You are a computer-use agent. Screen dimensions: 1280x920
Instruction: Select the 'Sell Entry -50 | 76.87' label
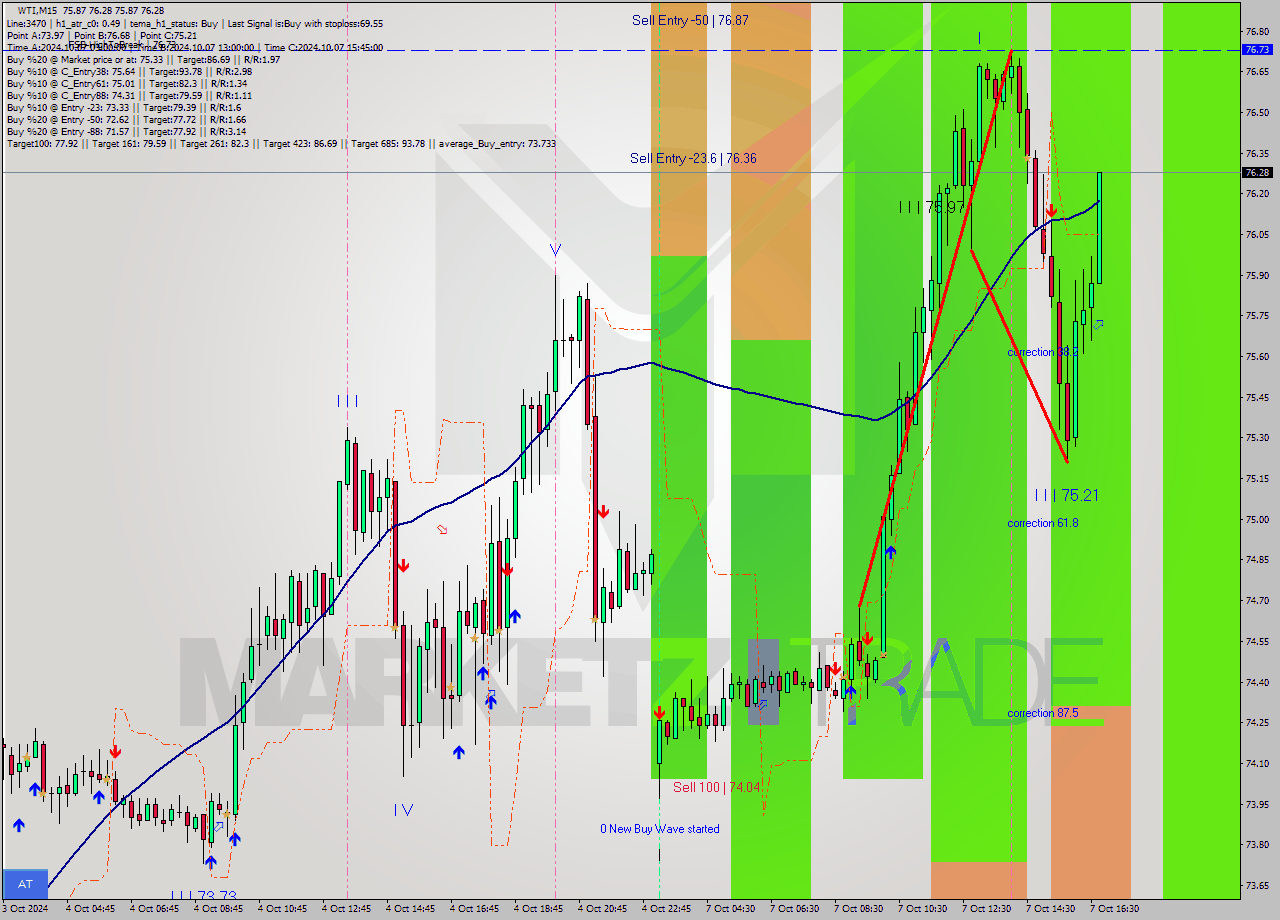[690, 20]
